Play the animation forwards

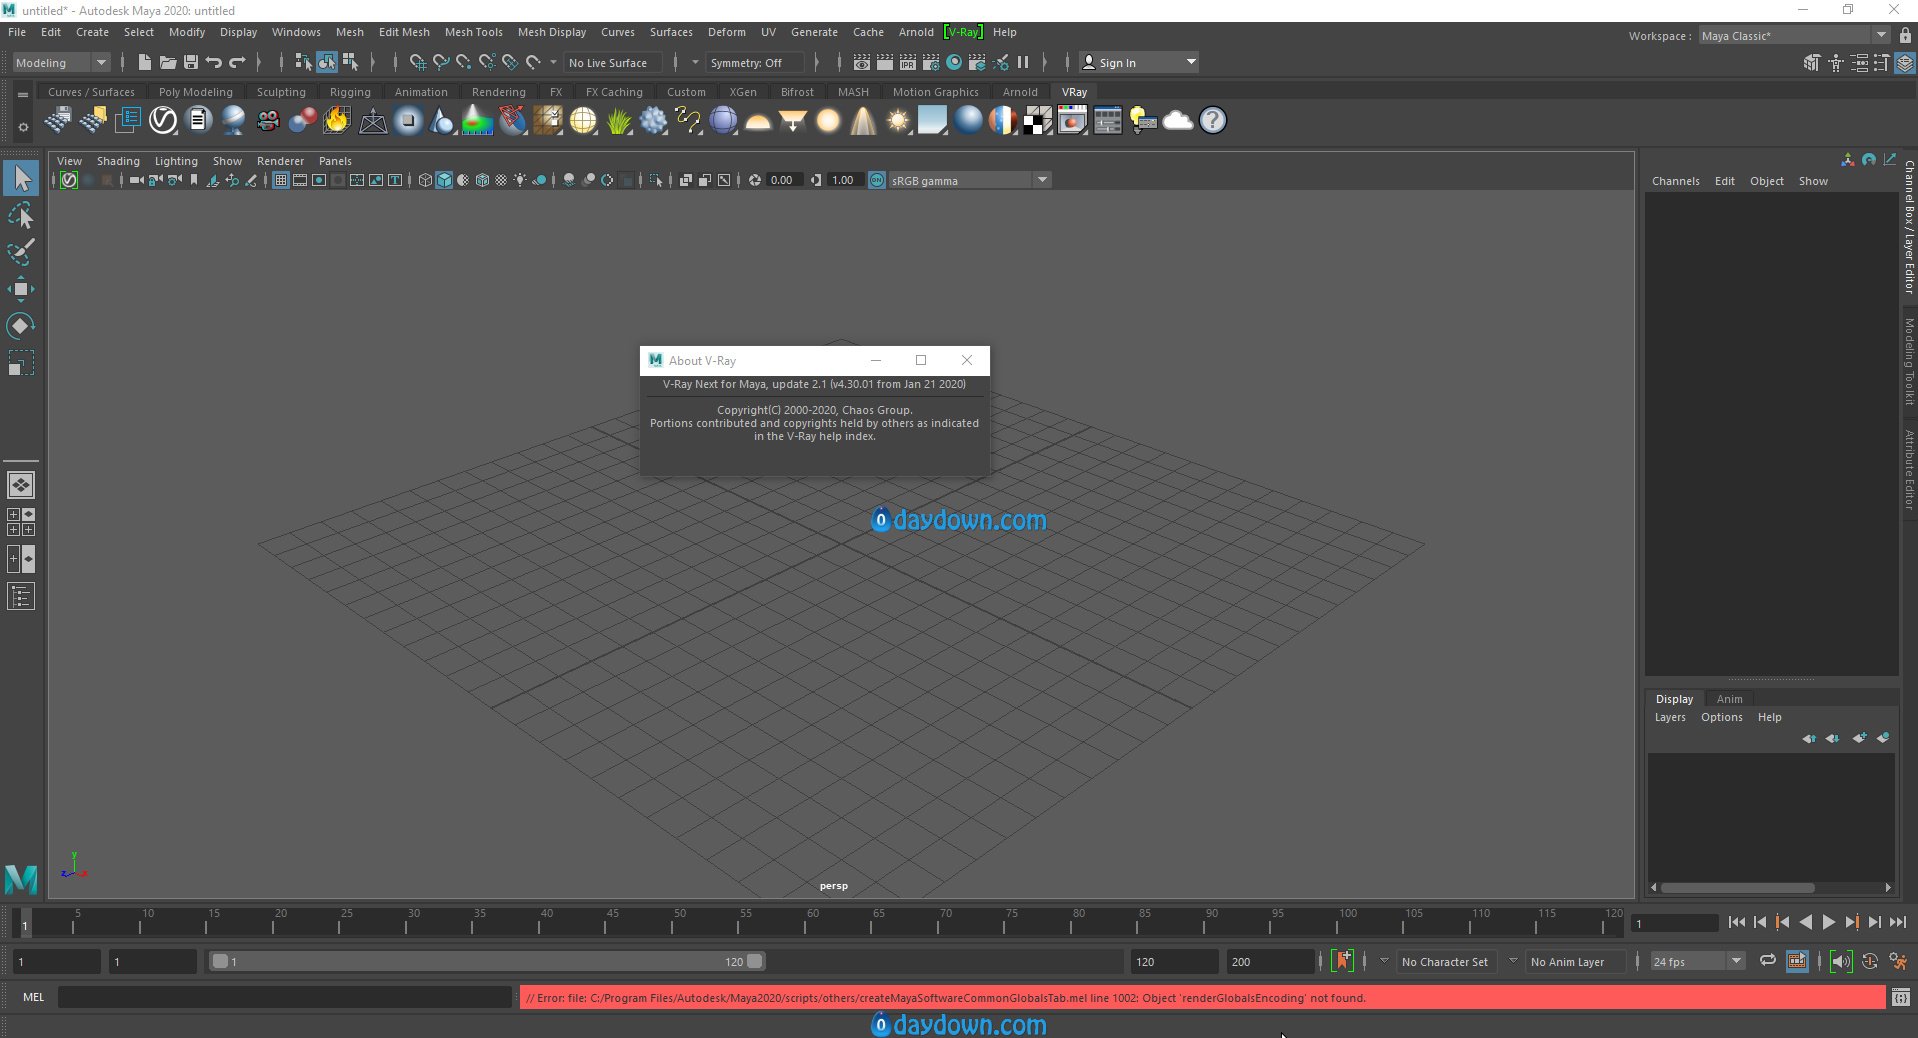1828,922
